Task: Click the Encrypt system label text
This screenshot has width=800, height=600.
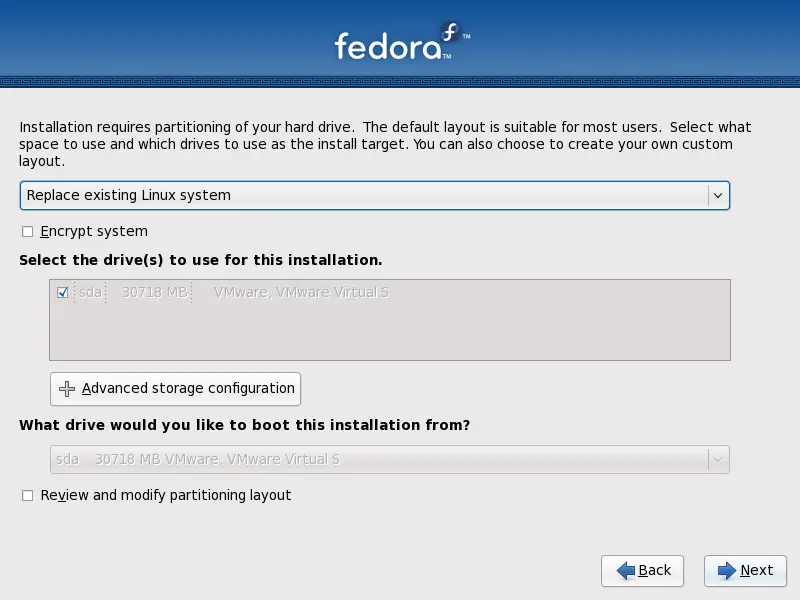Action: 94,232
